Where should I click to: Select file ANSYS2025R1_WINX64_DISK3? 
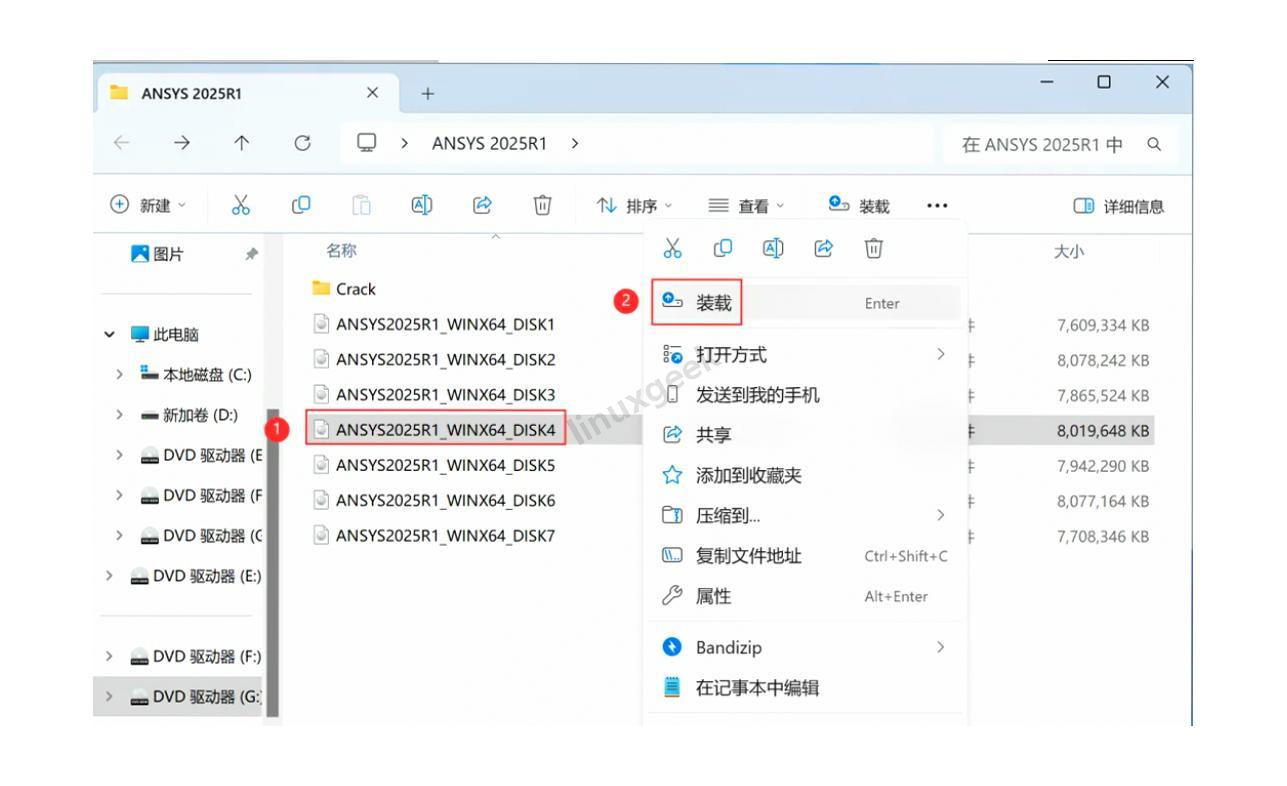coord(434,394)
